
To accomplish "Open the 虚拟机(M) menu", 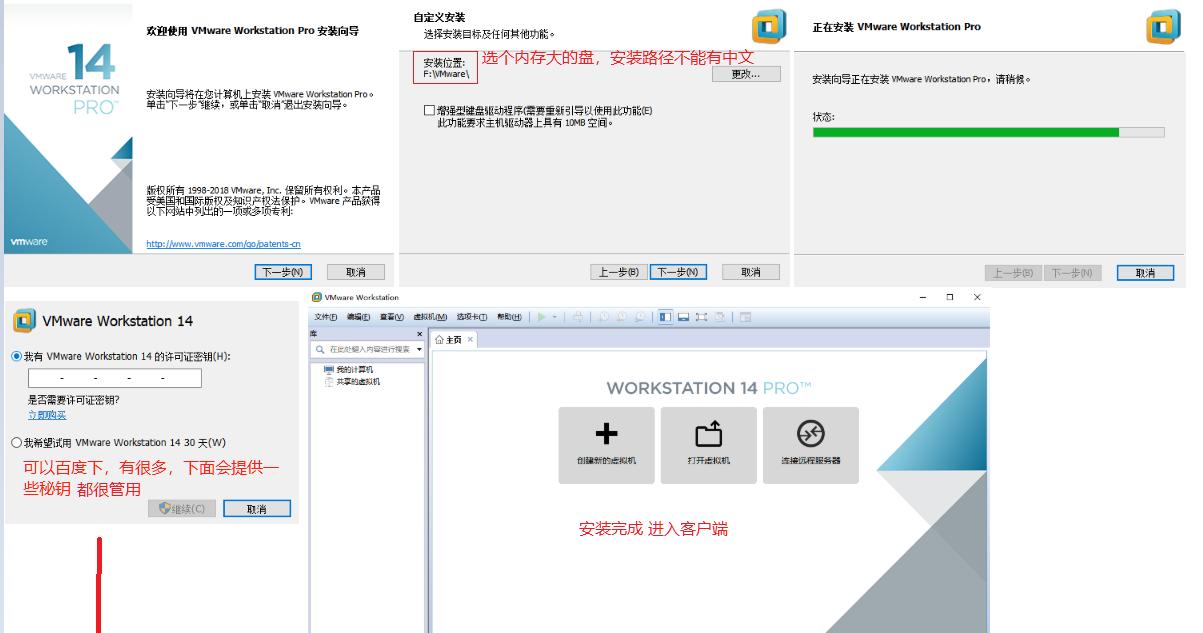I will tap(430, 317).
